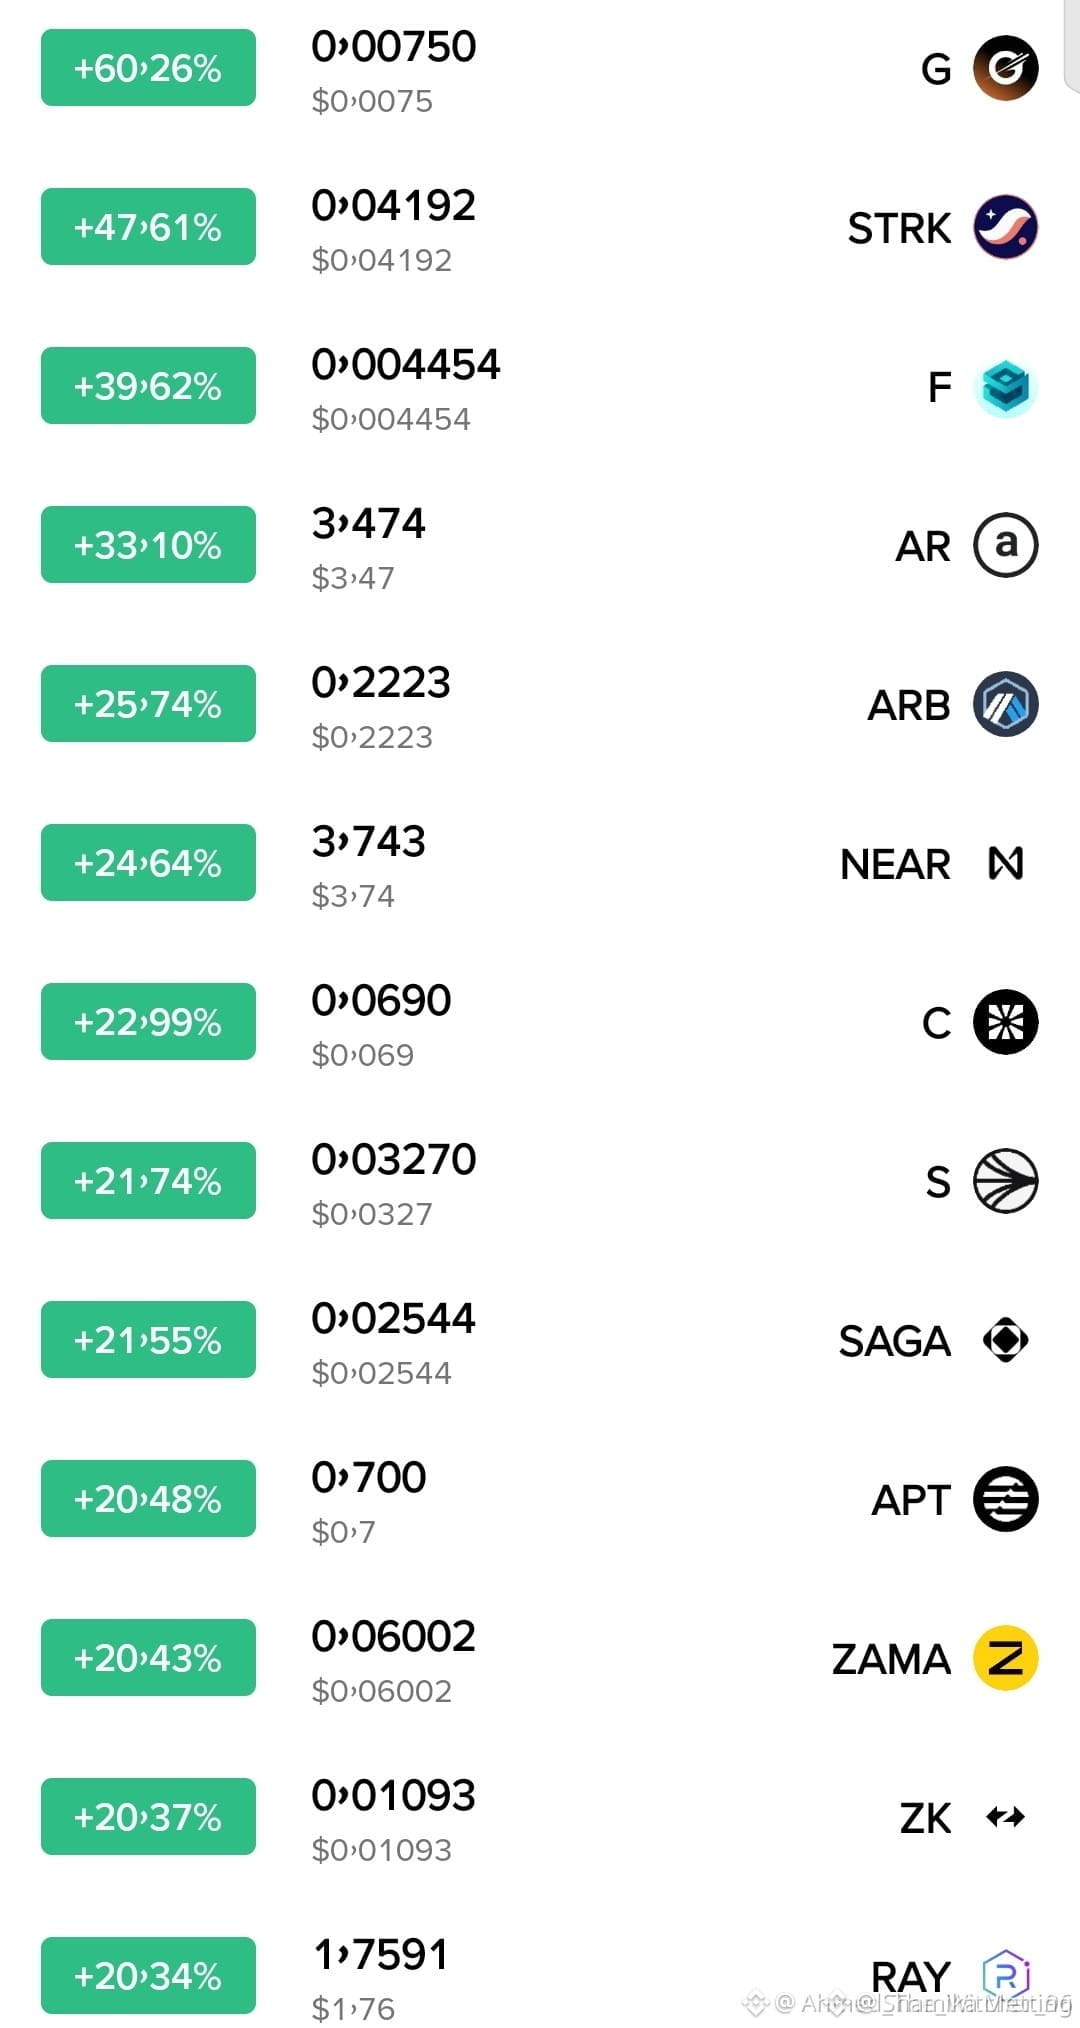The image size is (1080, 2028).
Task: Tap the APT Aptos logo icon
Action: tap(1006, 1499)
